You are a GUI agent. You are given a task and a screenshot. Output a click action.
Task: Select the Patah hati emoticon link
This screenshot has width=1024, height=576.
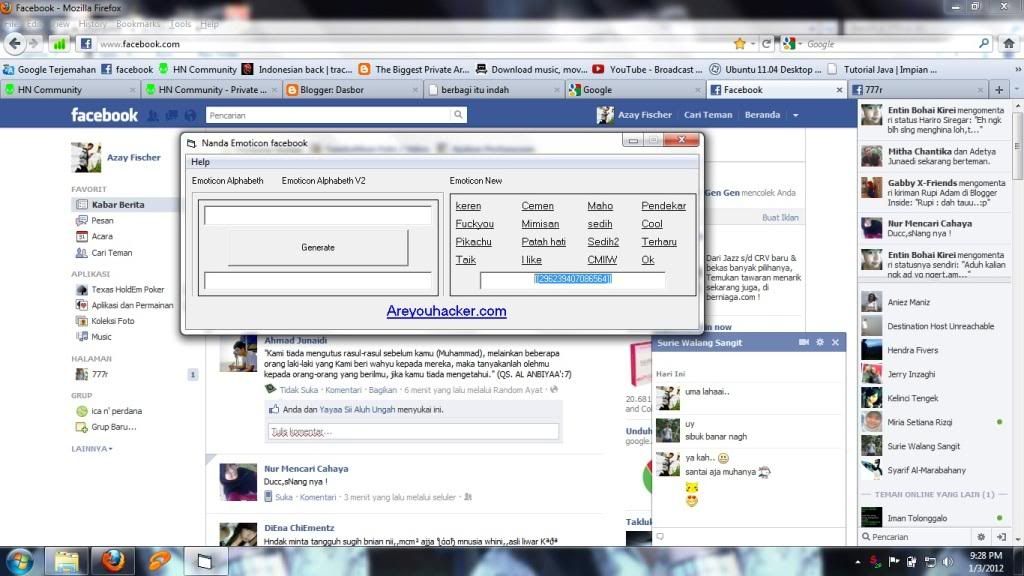543,242
